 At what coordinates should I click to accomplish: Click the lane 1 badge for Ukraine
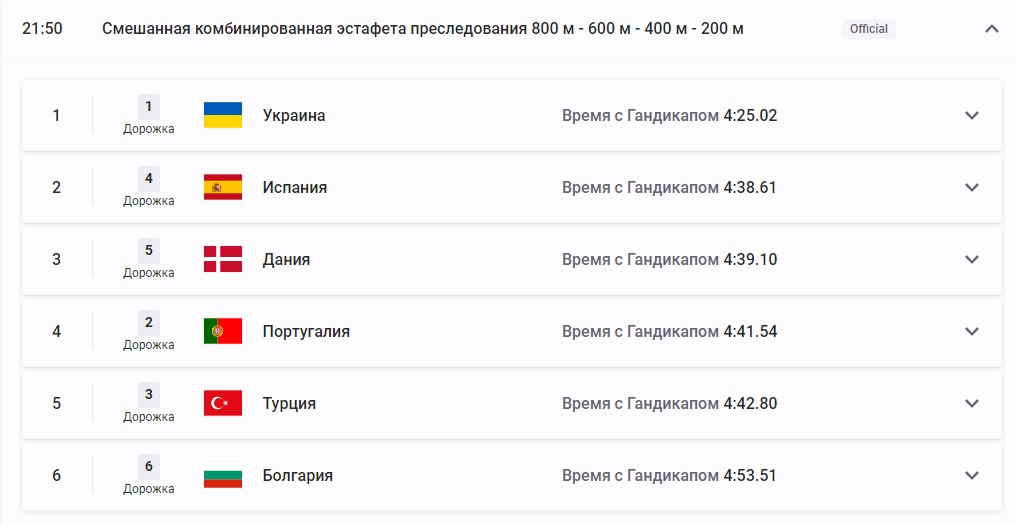click(148, 106)
